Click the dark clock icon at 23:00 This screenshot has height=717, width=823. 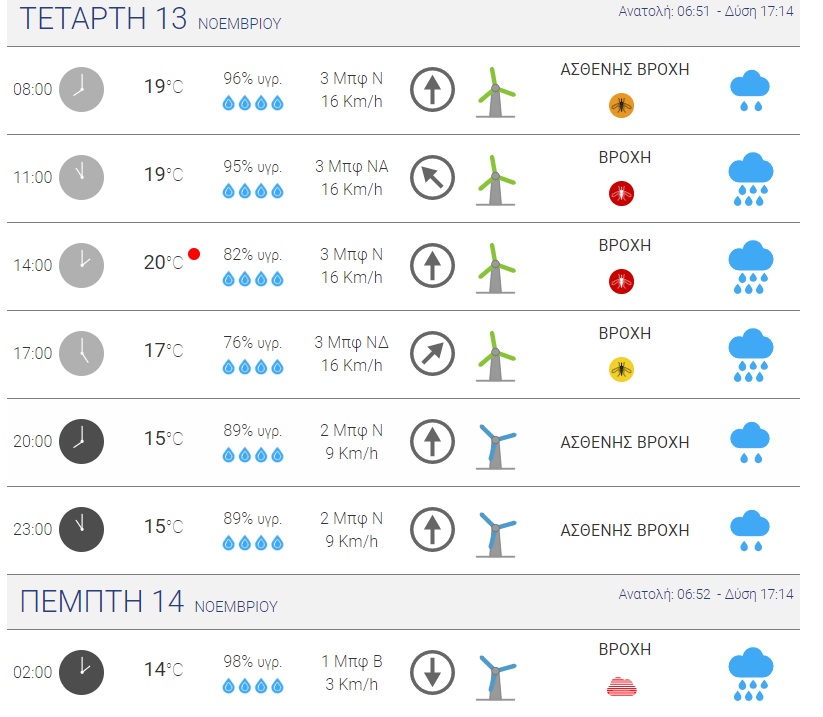pos(81,529)
